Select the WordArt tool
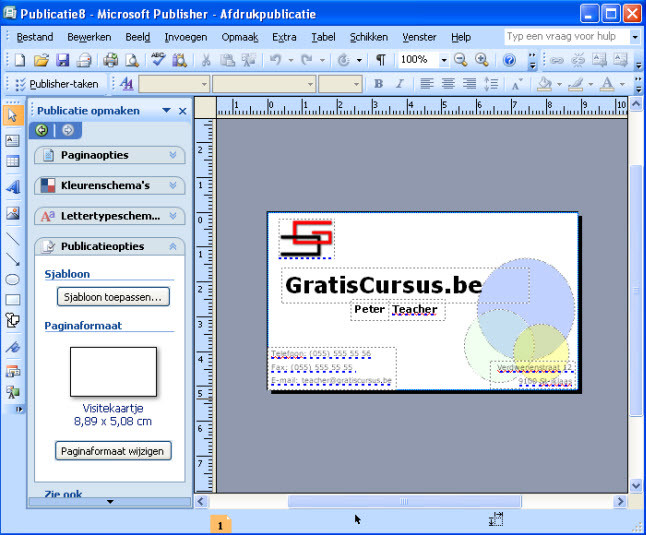Viewport: 646px width, 535px height. (x=13, y=187)
